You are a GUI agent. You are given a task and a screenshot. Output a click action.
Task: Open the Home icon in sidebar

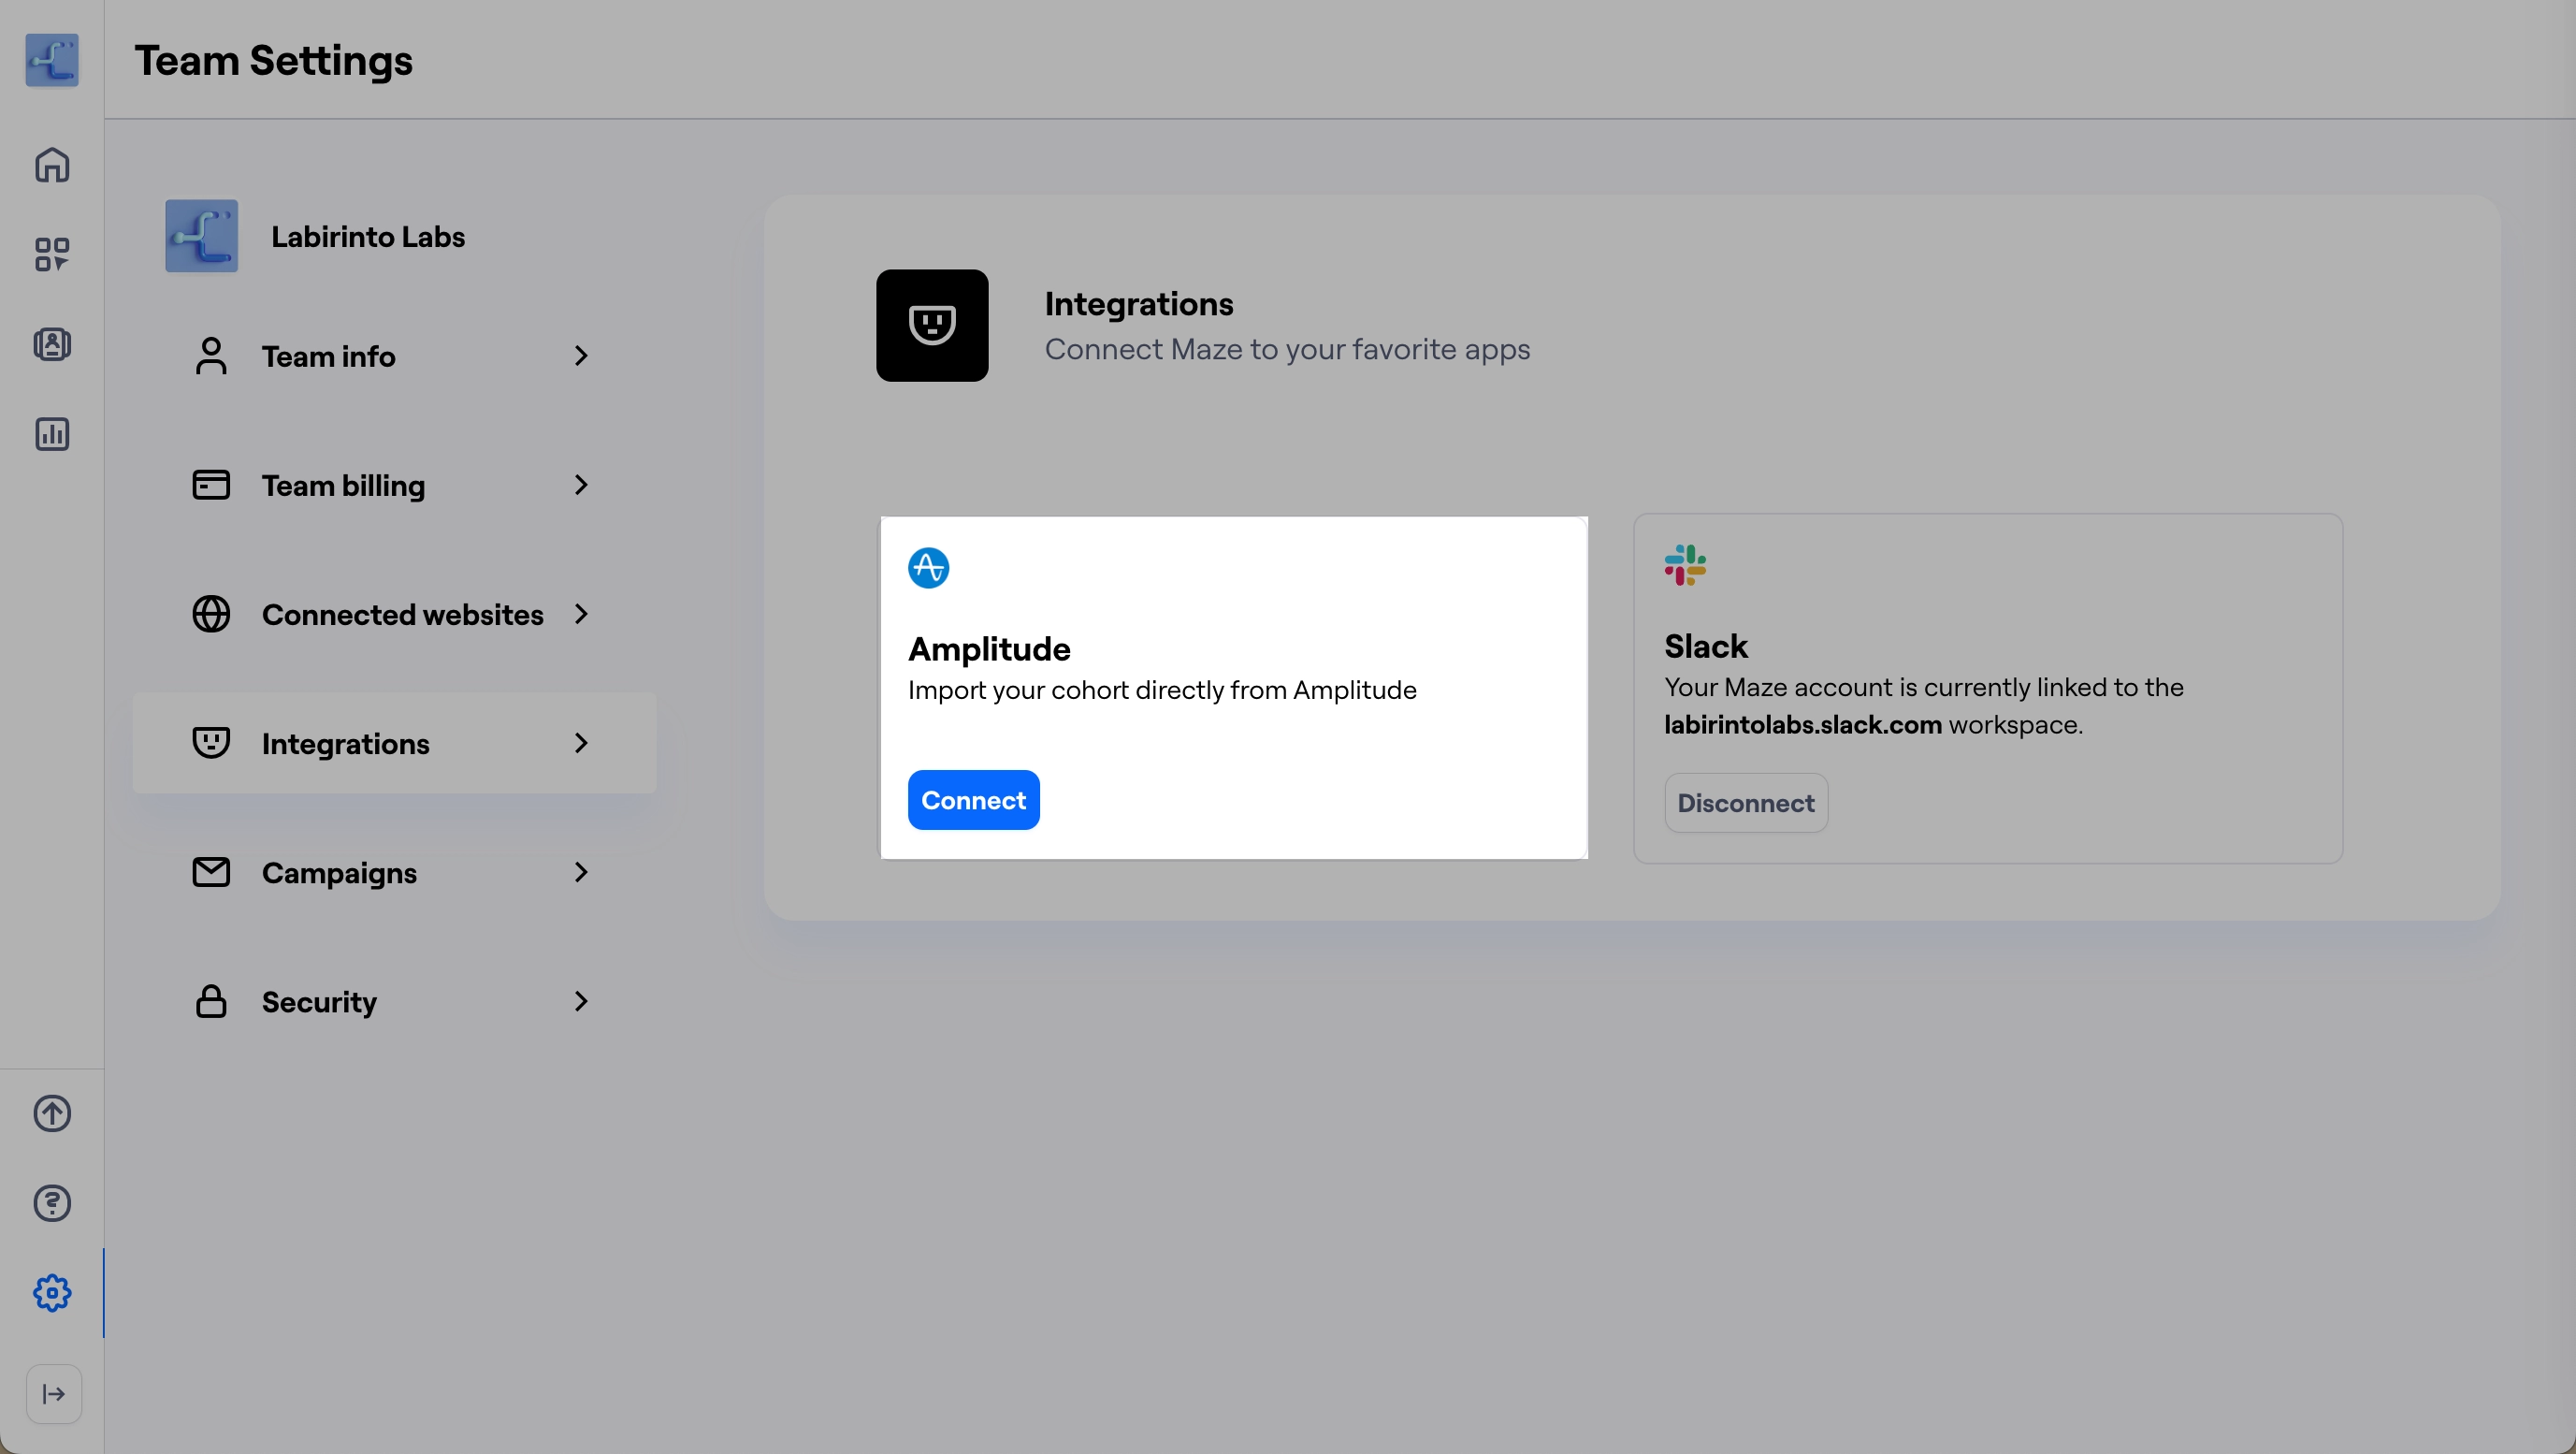click(x=51, y=164)
